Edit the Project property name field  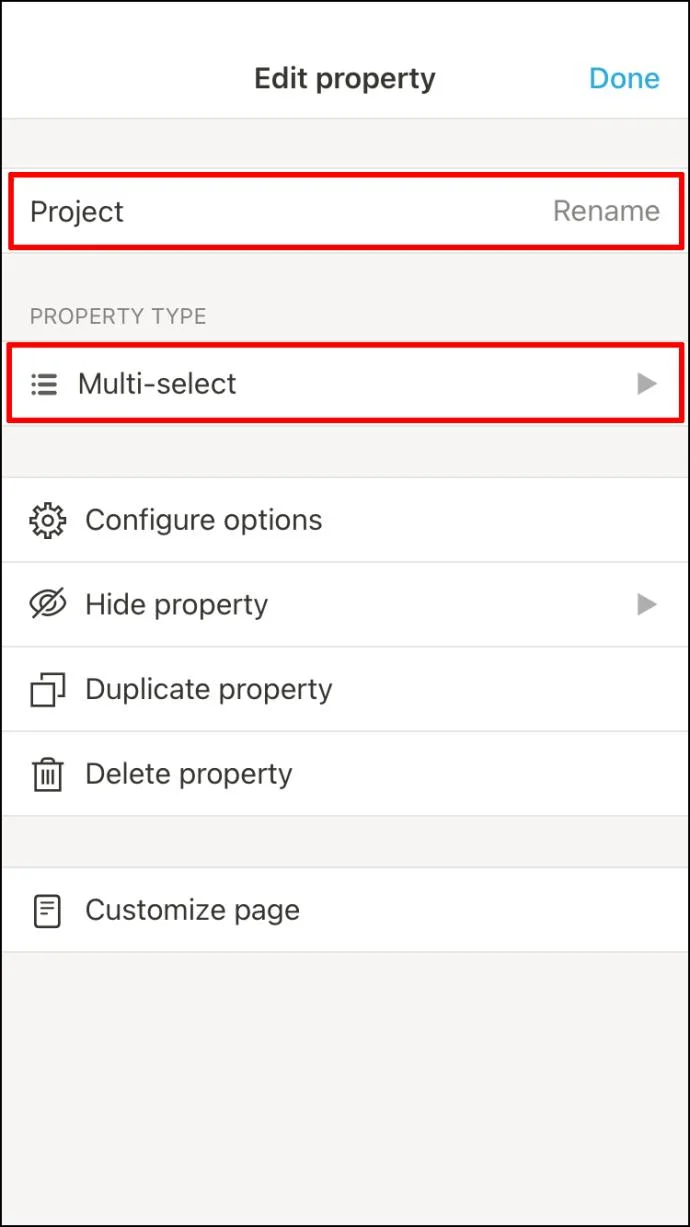point(345,211)
